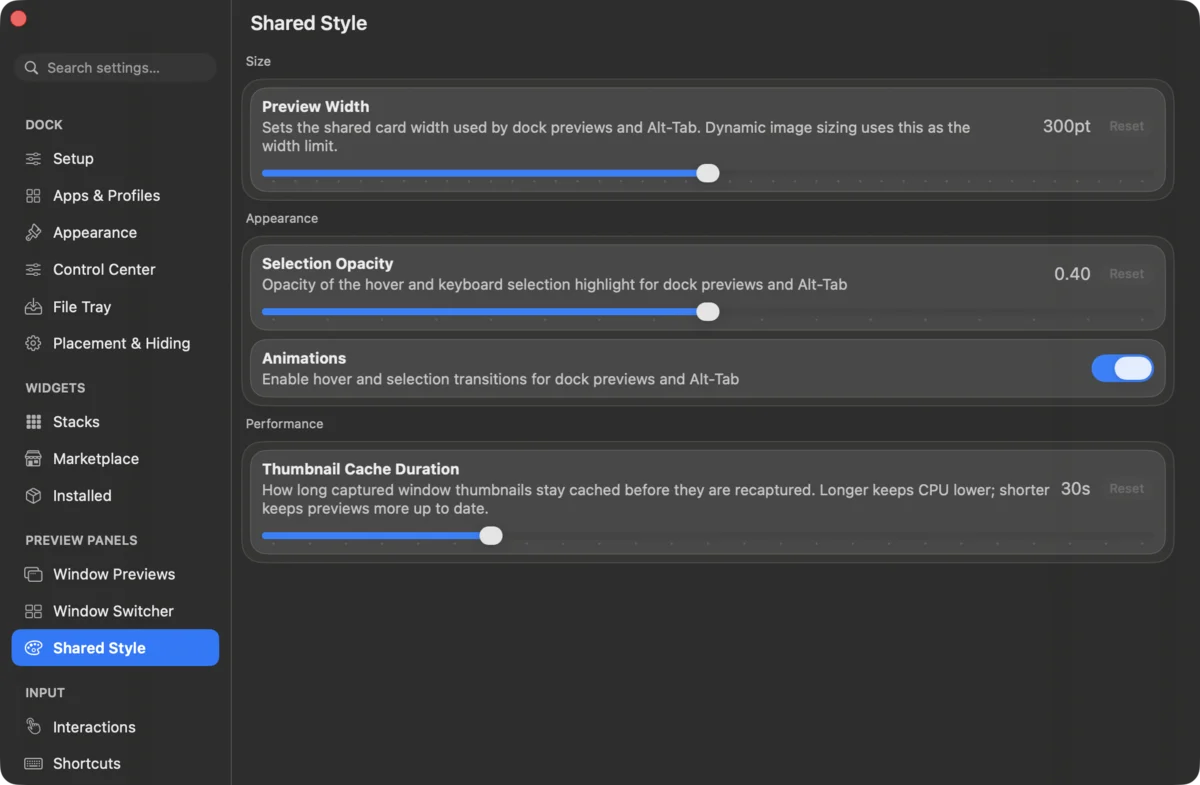Click the Shared Style page title
The height and width of the screenshot is (785, 1200).
(308, 23)
